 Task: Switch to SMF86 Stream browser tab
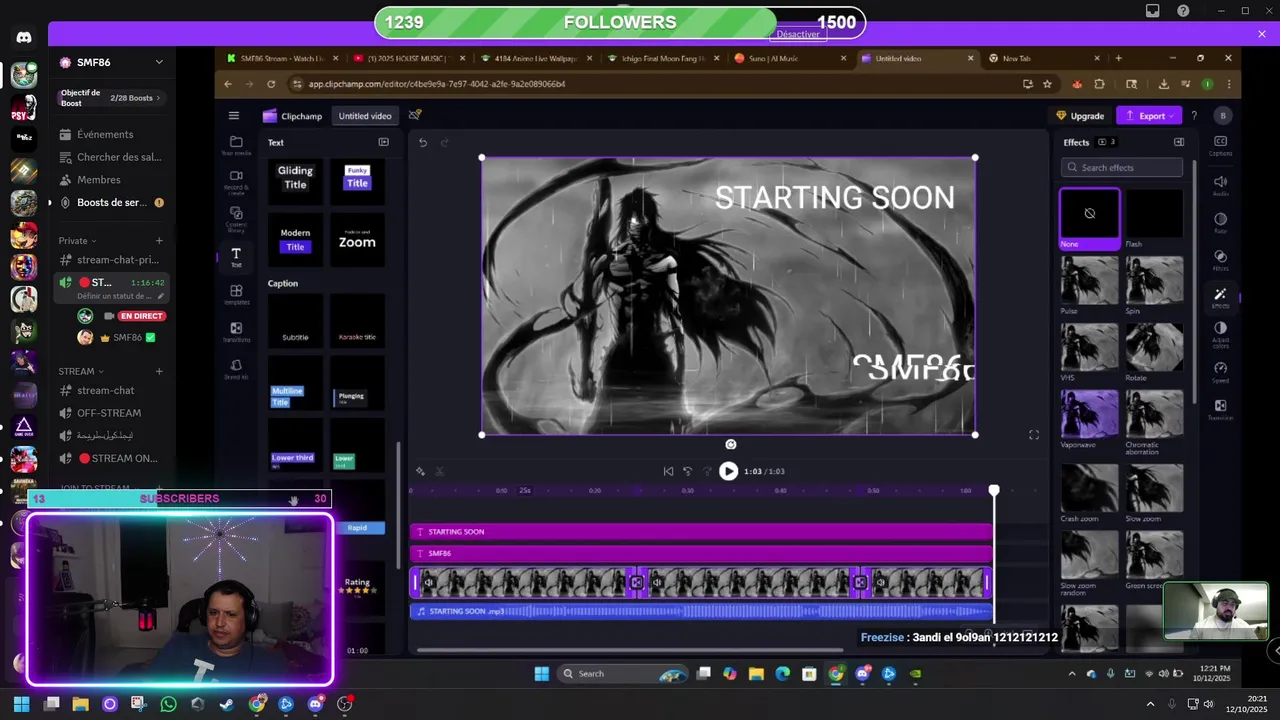(x=281, y=58)
